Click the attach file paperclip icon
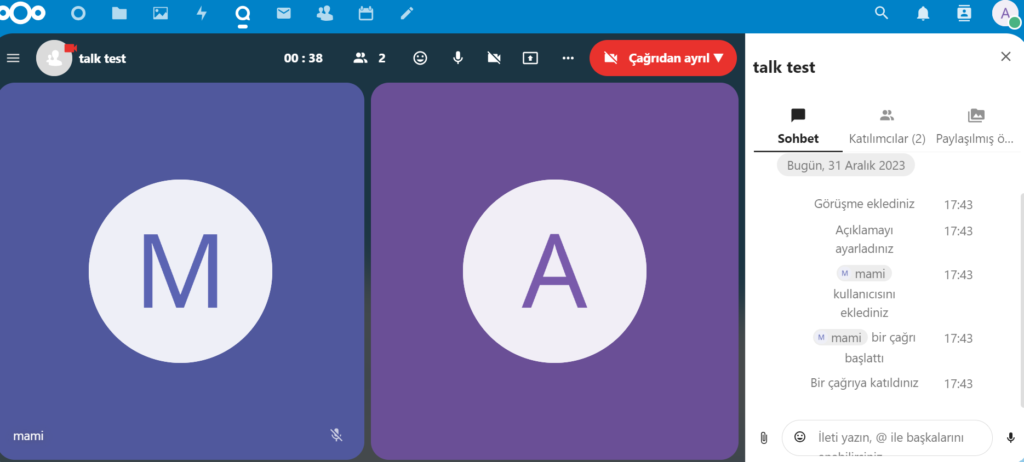 click(x=763, y=438)
